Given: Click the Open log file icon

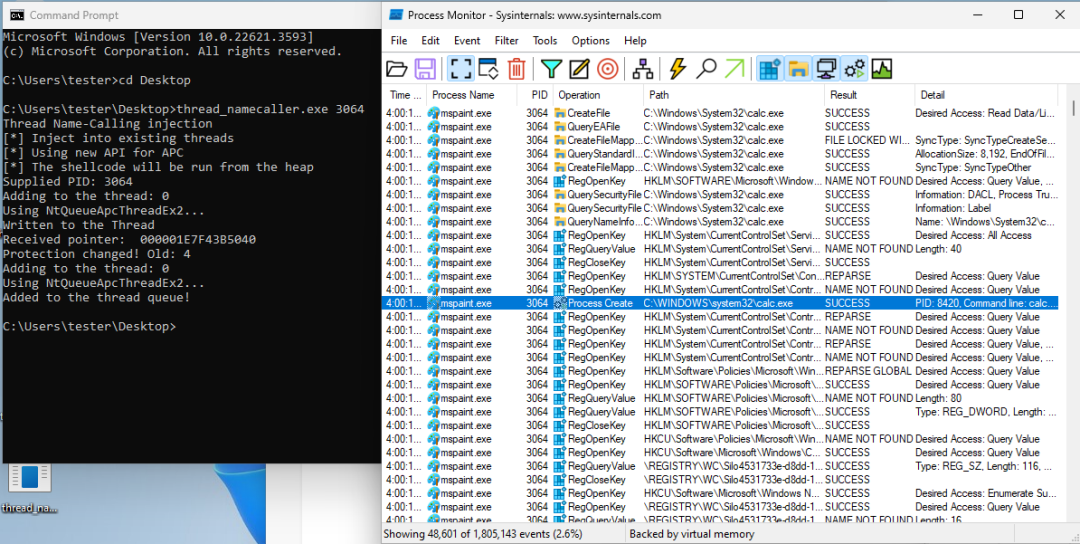Looking at the screenshot, I should [x=397, y=69].
